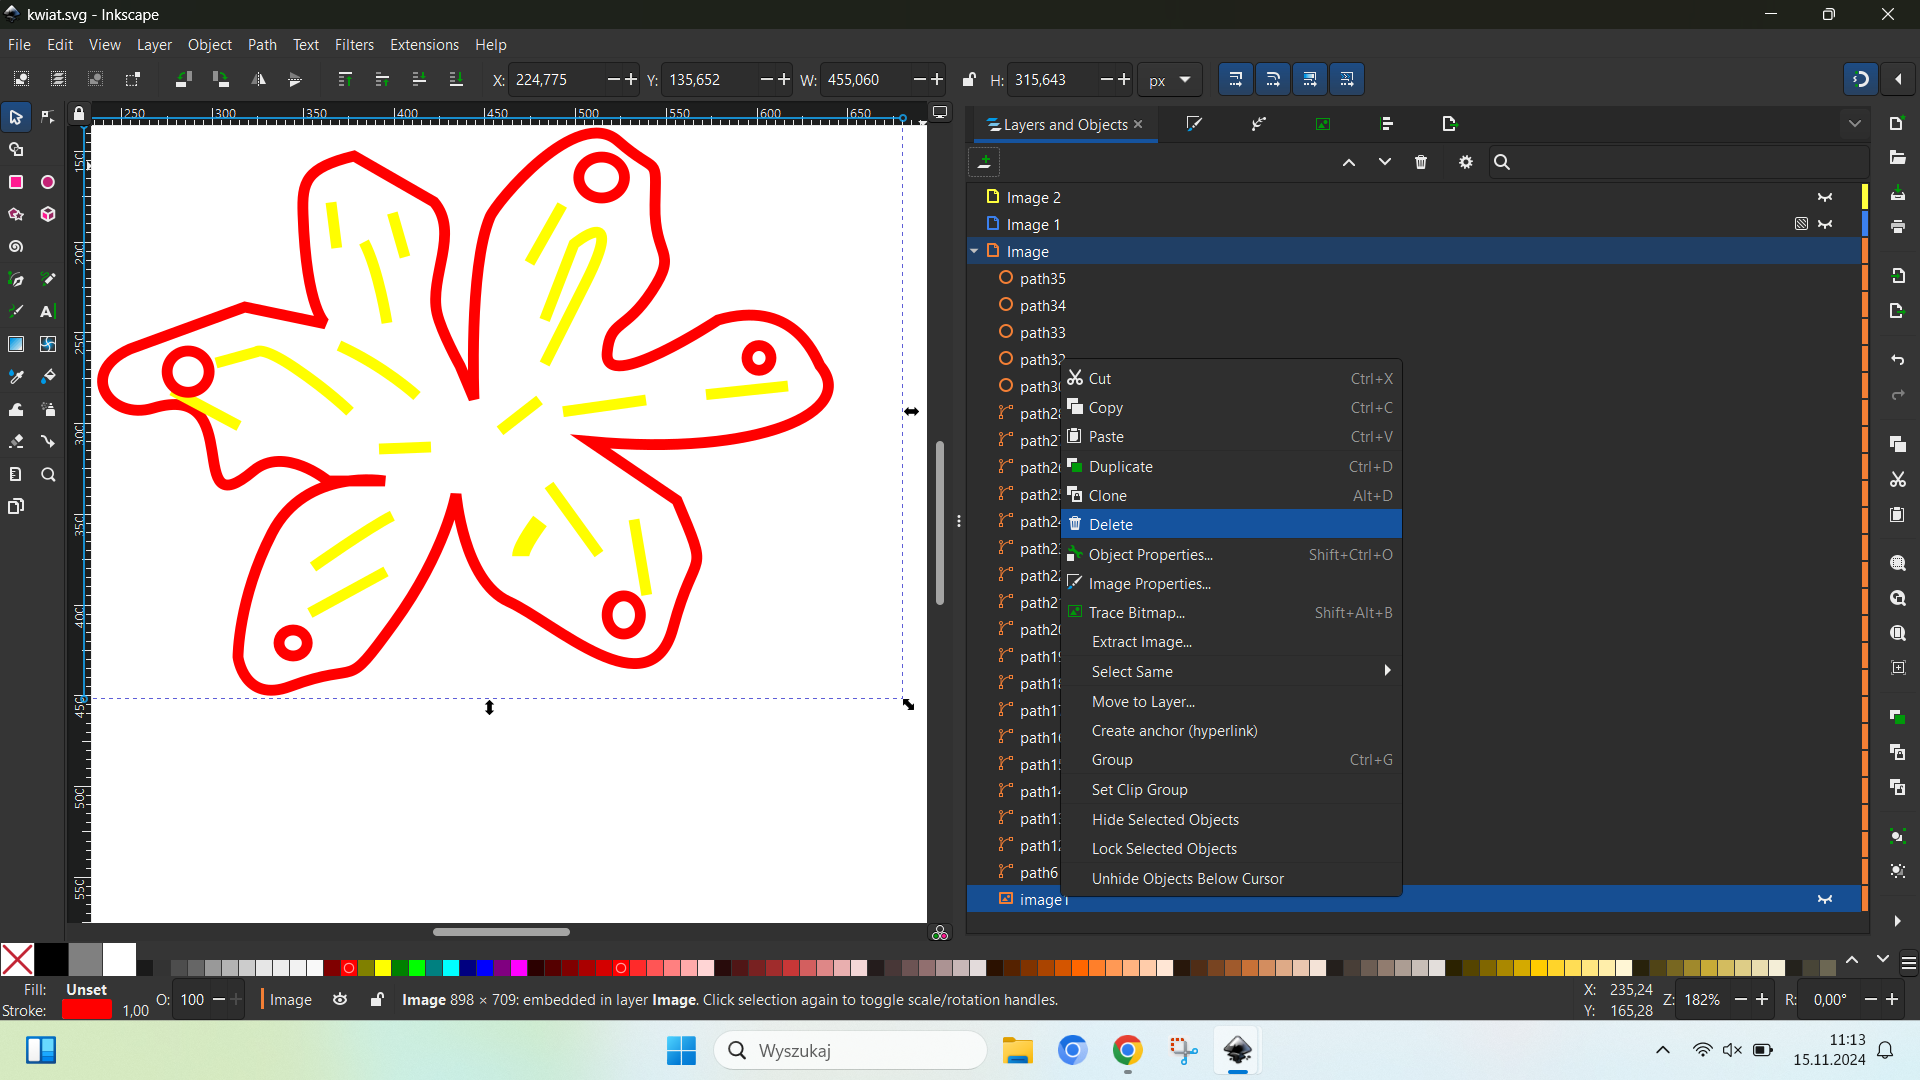Select the Ellipse tool
The width and height of the screenshot is (1920, 1080).
(48, 182)
